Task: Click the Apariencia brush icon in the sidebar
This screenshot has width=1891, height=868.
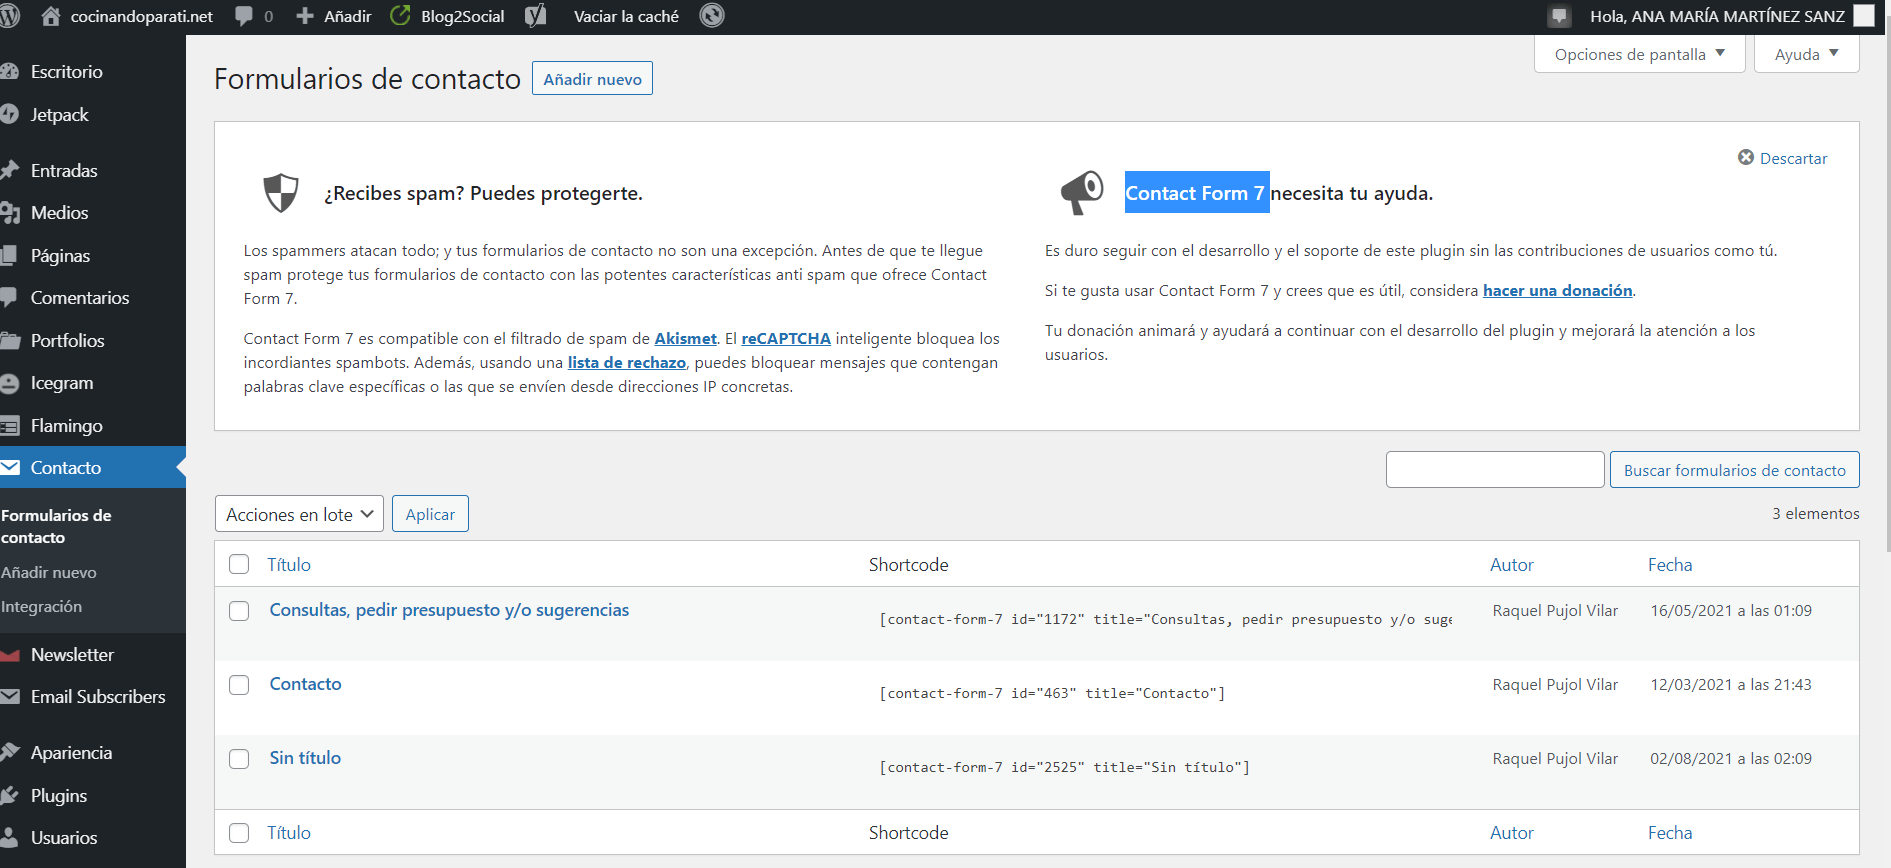Action: [x=10, y=753]
